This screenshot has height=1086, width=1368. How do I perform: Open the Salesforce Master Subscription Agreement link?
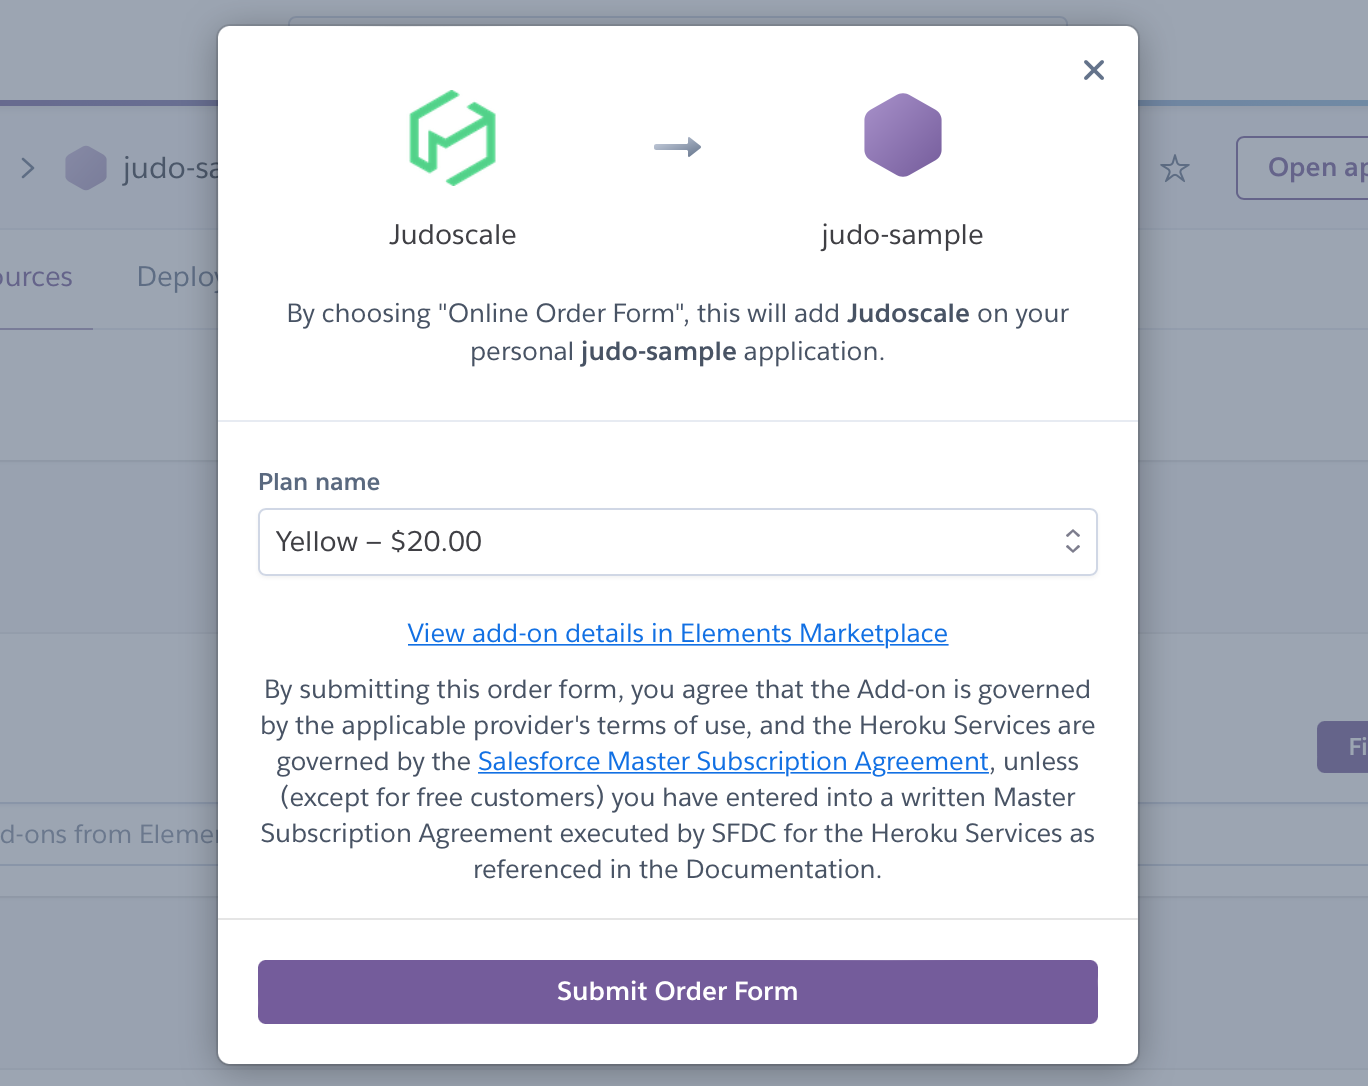[733, 761]
